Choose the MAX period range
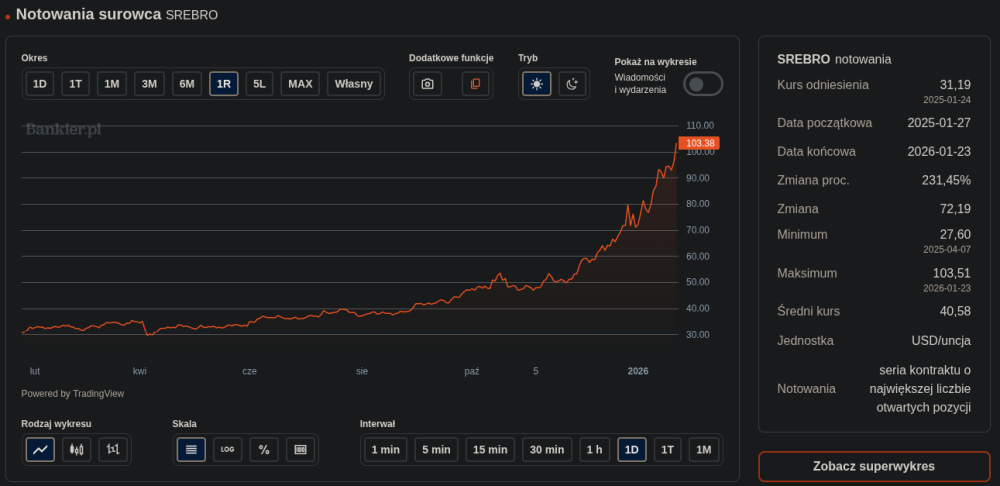The image size is (1000, 486). 300,84
